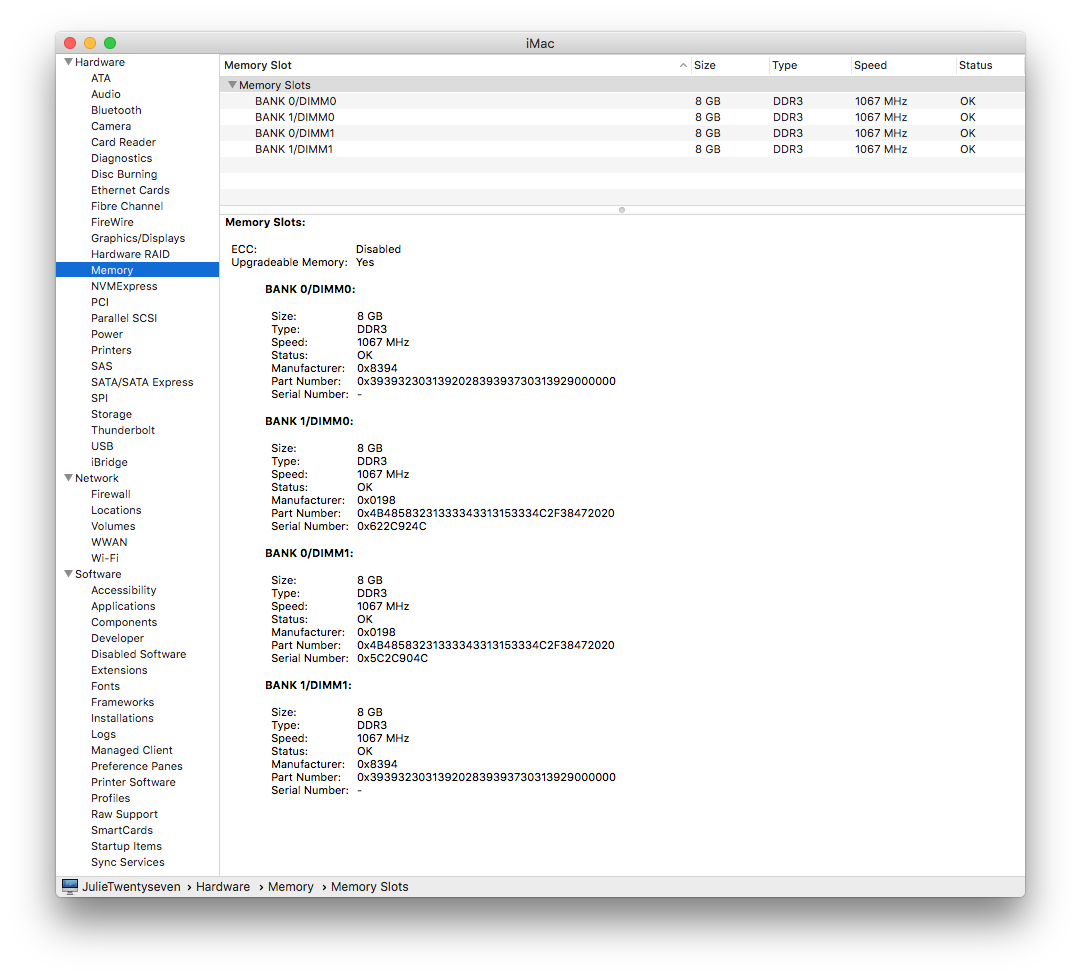Select Volumes under Network
Image resolution: width=1081 pixels, height=977 pixels.
(113, 526)
